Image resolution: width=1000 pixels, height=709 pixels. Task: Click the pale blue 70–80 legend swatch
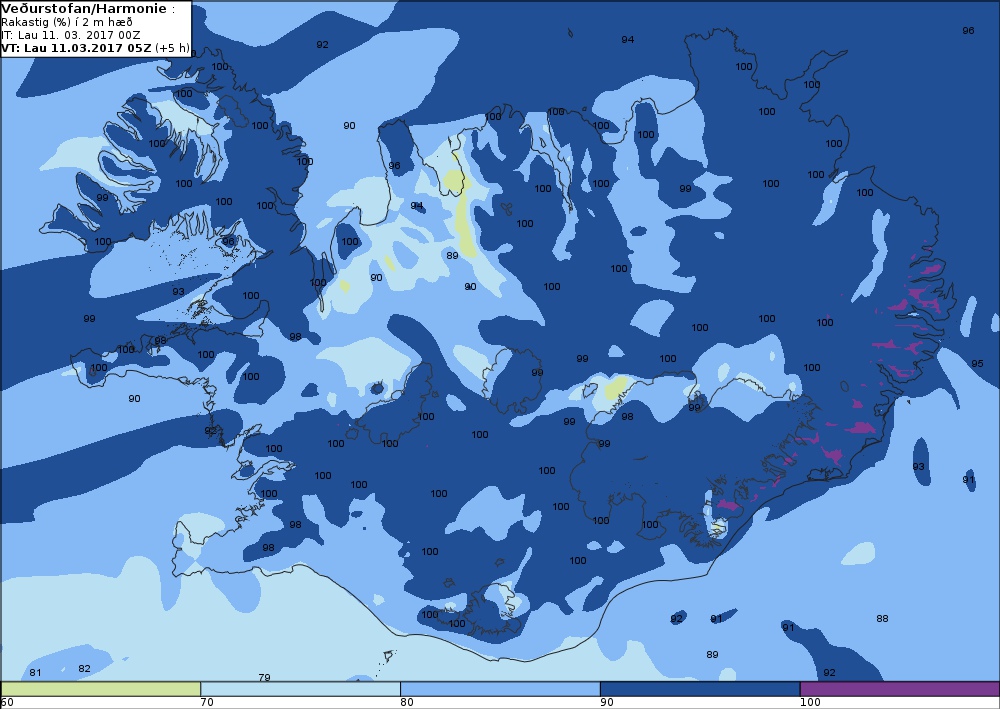click(x=300, y=689)
